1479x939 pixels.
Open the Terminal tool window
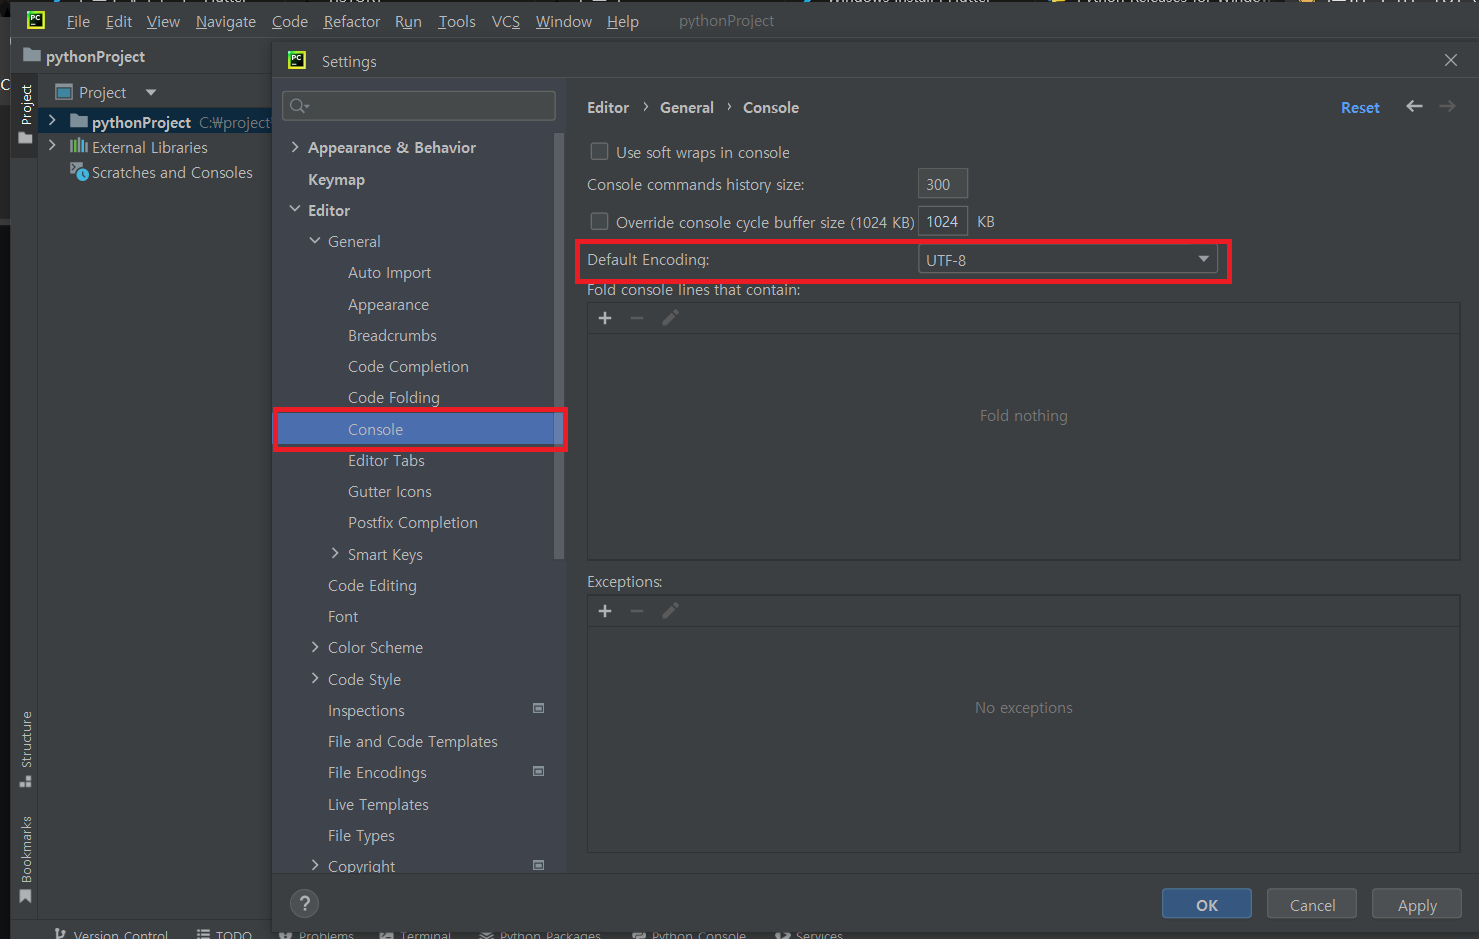click(416, 934)
